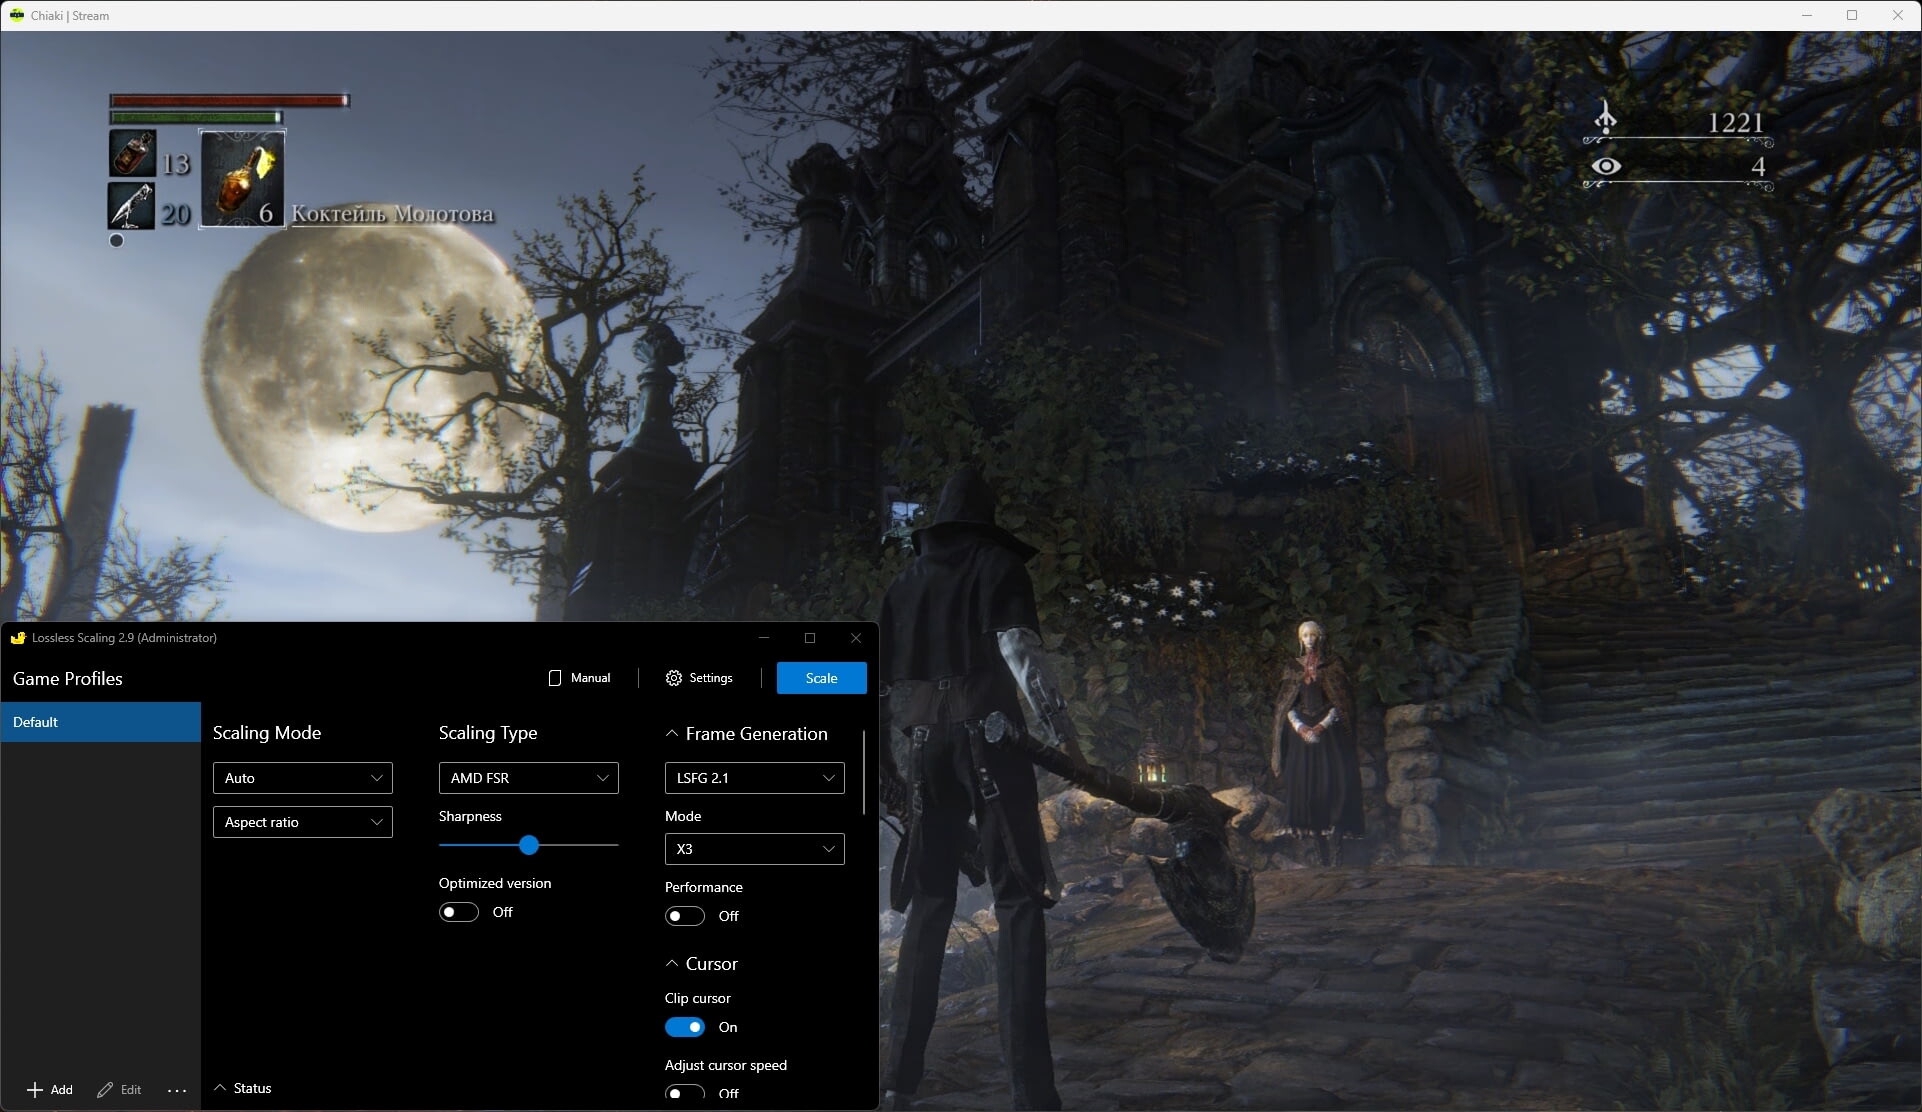
Task: Click the Chiaki app icon in title bar
Action: click(x=17, y=15)
